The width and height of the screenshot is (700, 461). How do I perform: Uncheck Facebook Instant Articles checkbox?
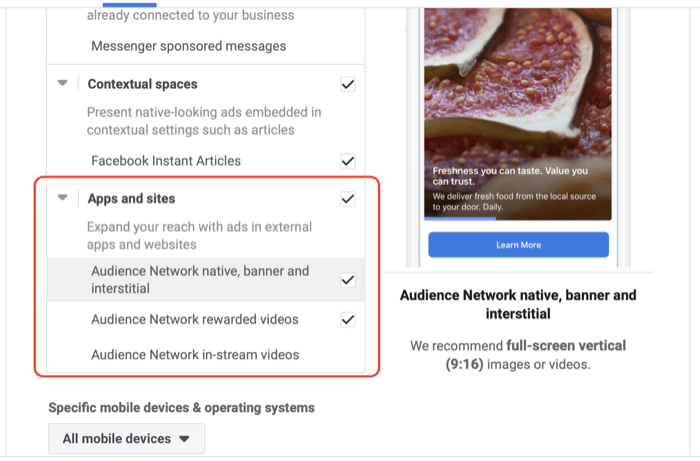tap(348, 161)
